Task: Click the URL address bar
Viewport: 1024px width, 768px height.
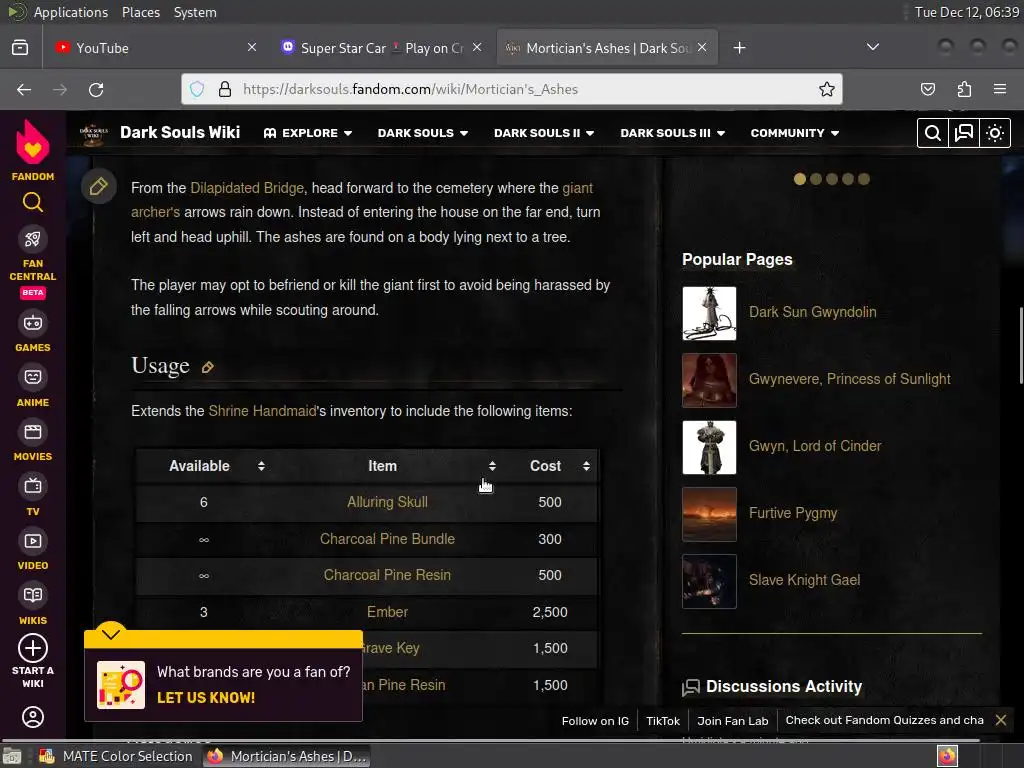Action: pos(512,89)
